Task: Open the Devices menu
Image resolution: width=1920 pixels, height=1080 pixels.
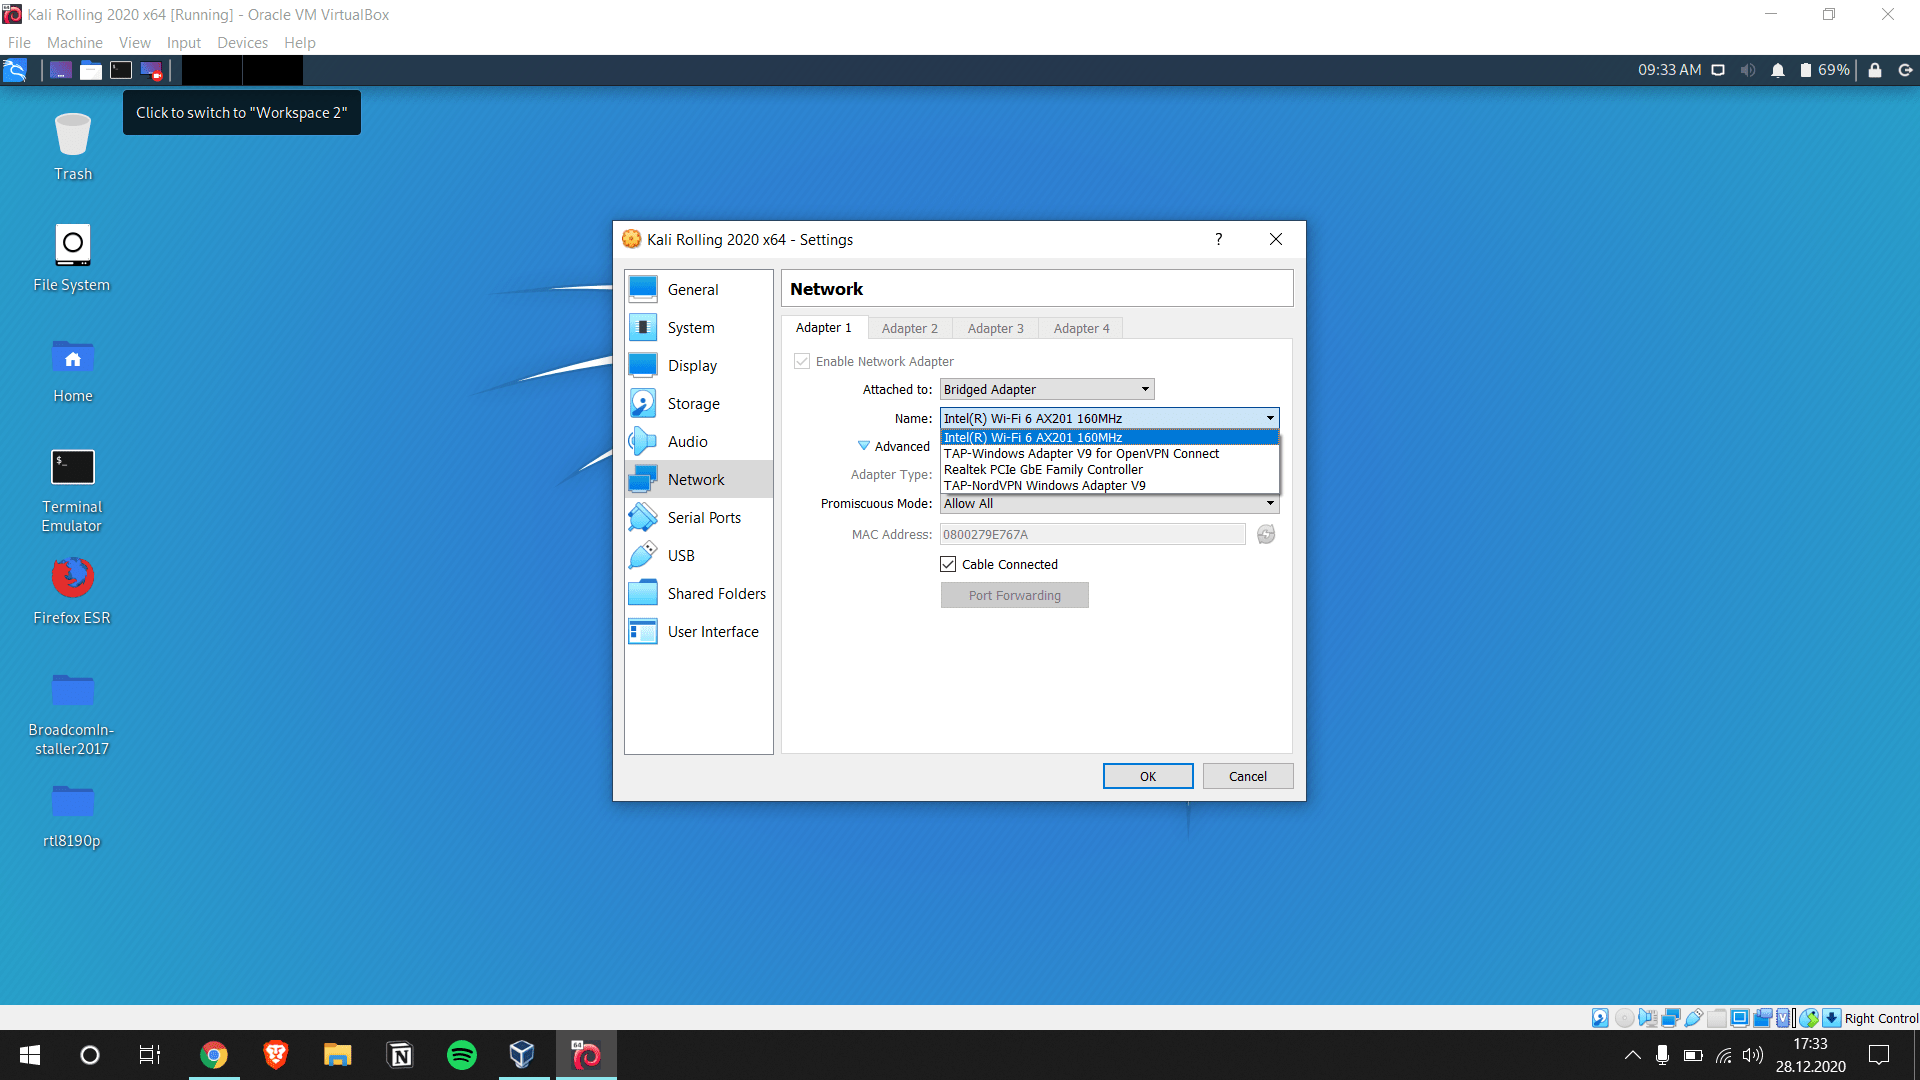Action: tap(242, 43)
